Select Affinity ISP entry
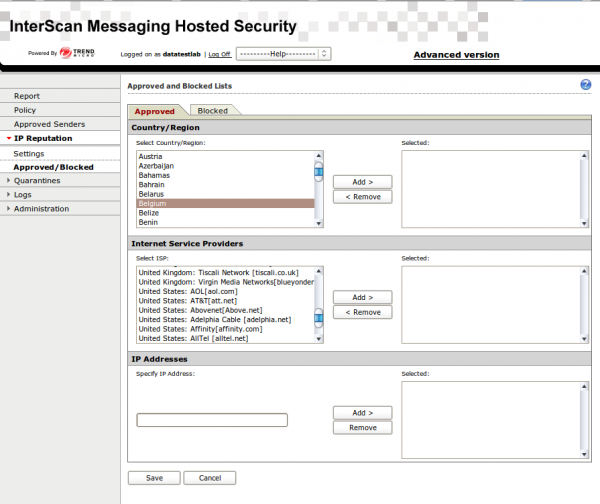Viewport: 600px width, 504px height. [225, 329]
